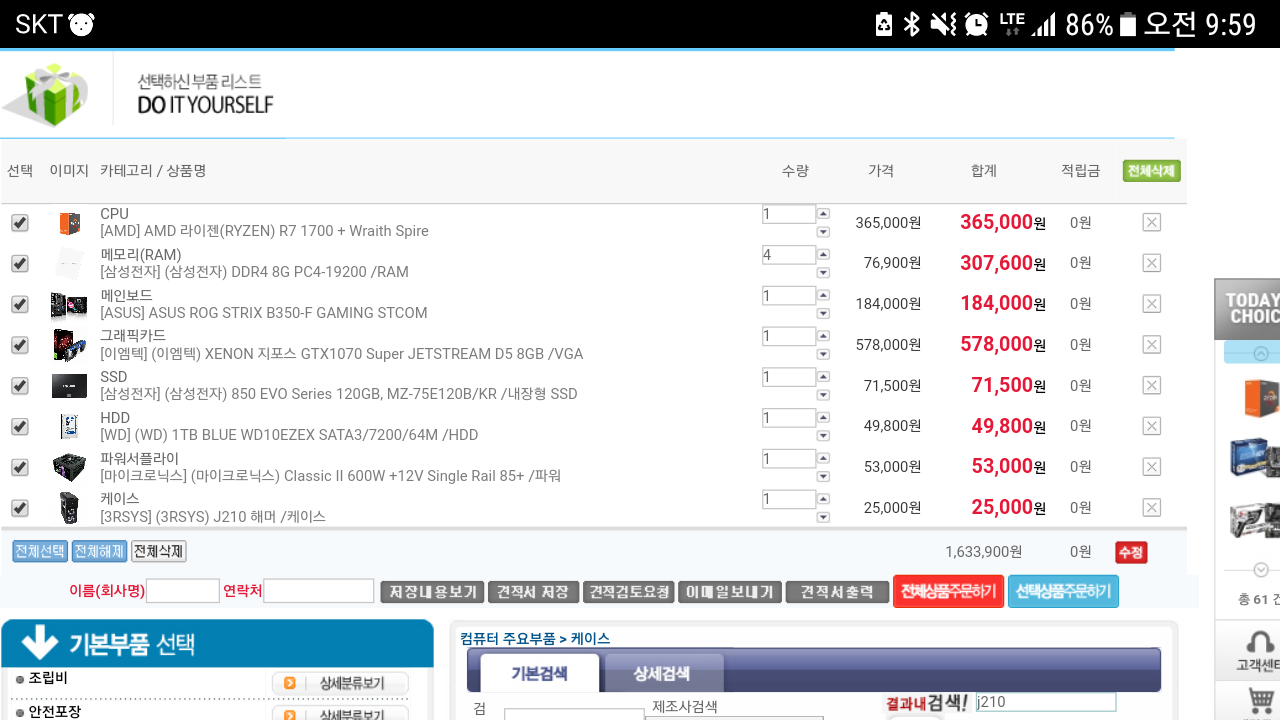Click the 결과내검색 field containing j210
This screenshot has width=1280, height=720.
pyautogui.click(x=1045, y=702)
